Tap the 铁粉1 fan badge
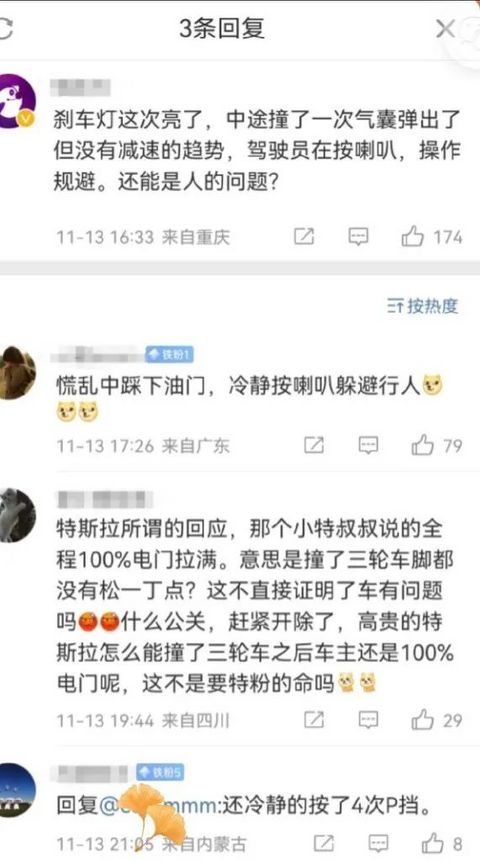The image size is (480, 862). tap(169, 355)
